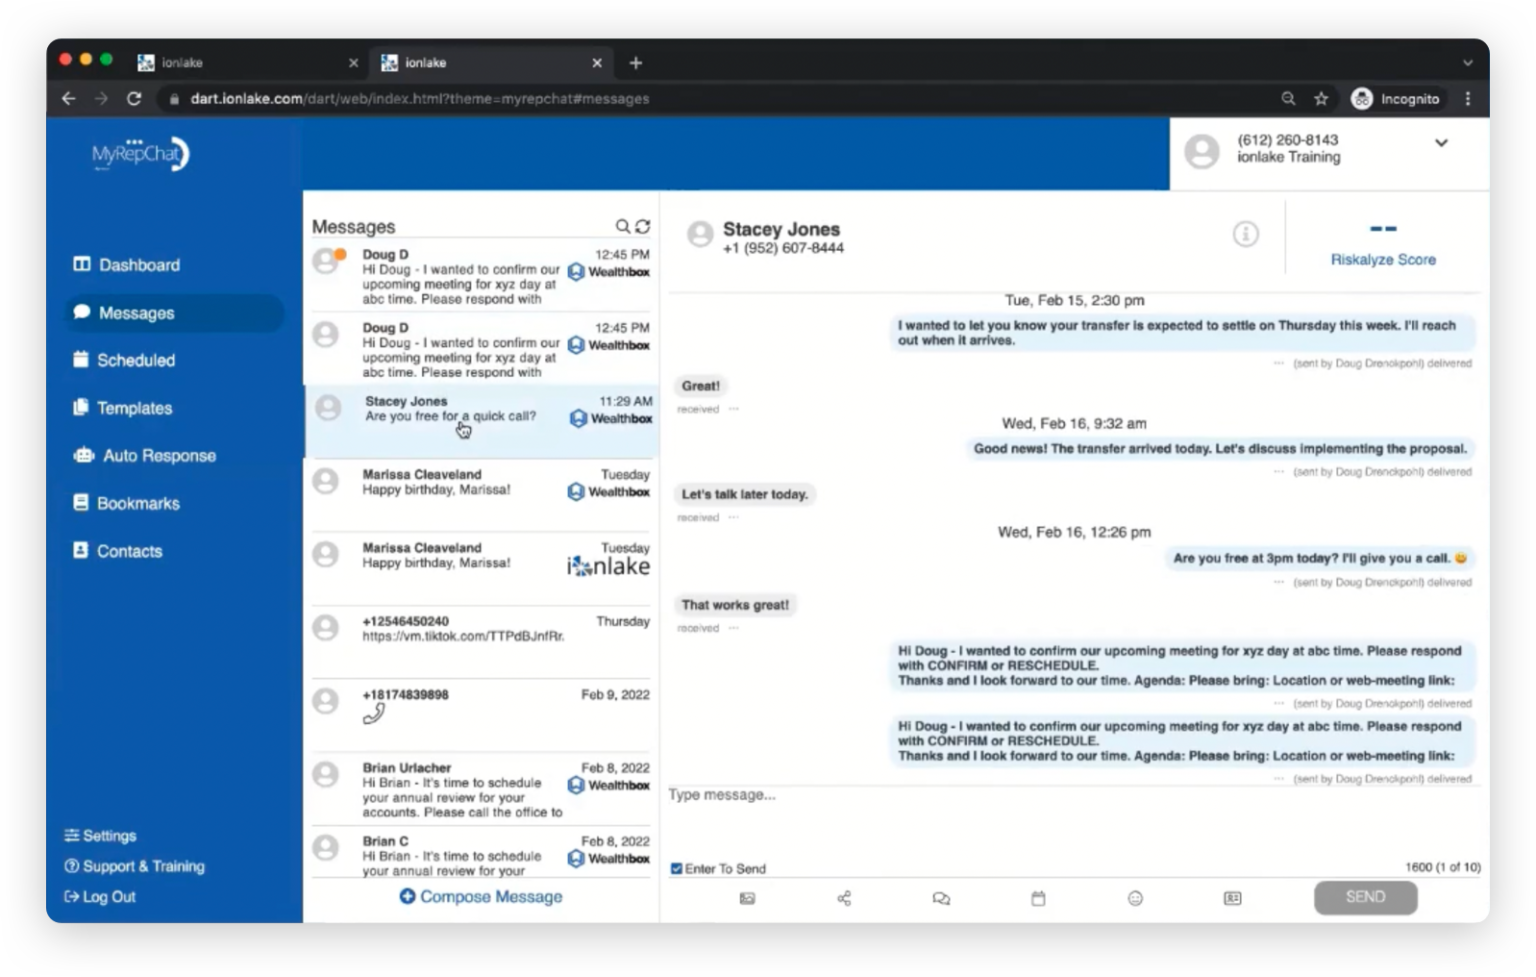
Task: Click the share icon below the message box
Action: click(x=843, y=898)
